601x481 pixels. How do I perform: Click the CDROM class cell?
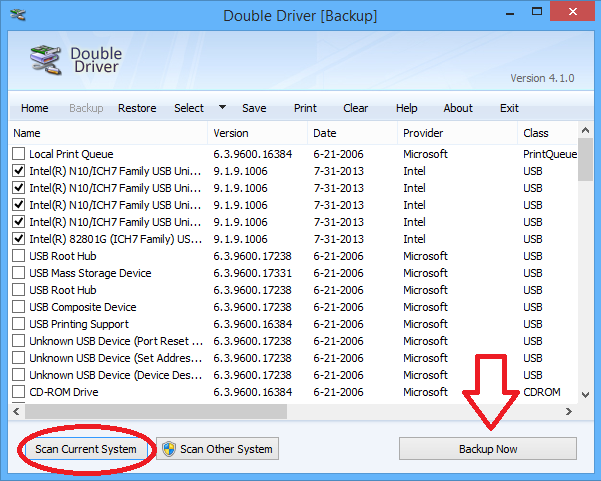pyautogui.click(x=542, y=392)
